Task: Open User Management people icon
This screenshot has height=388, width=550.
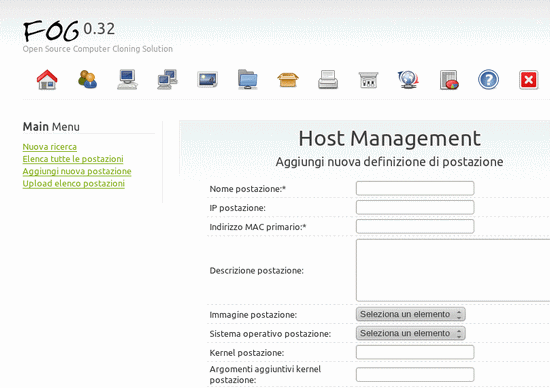Action: (87, 80)
